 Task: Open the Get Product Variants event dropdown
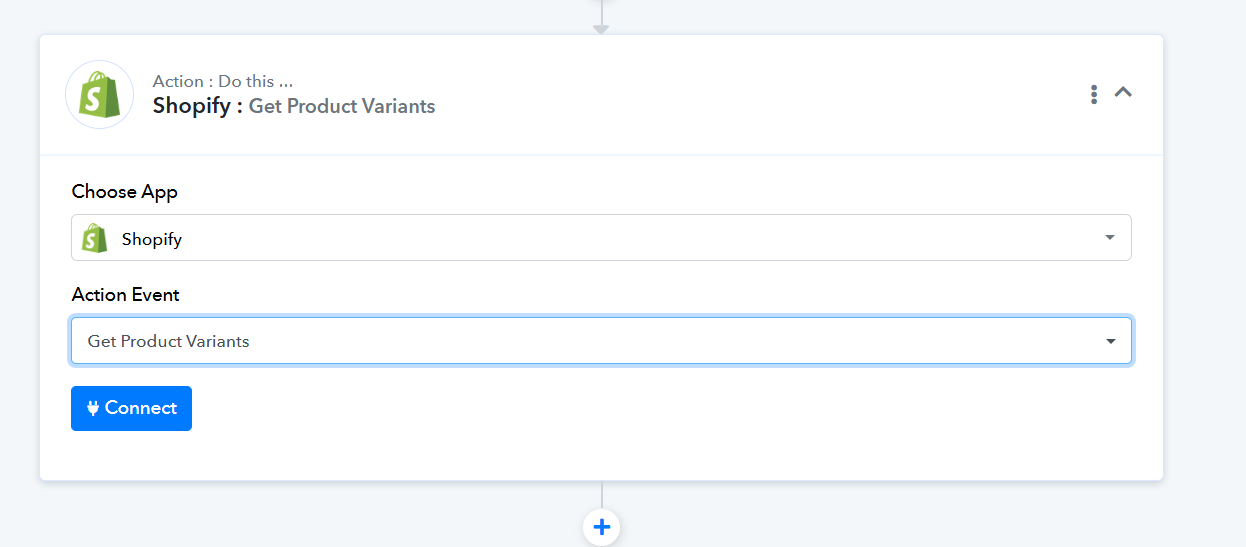(601, 341)
